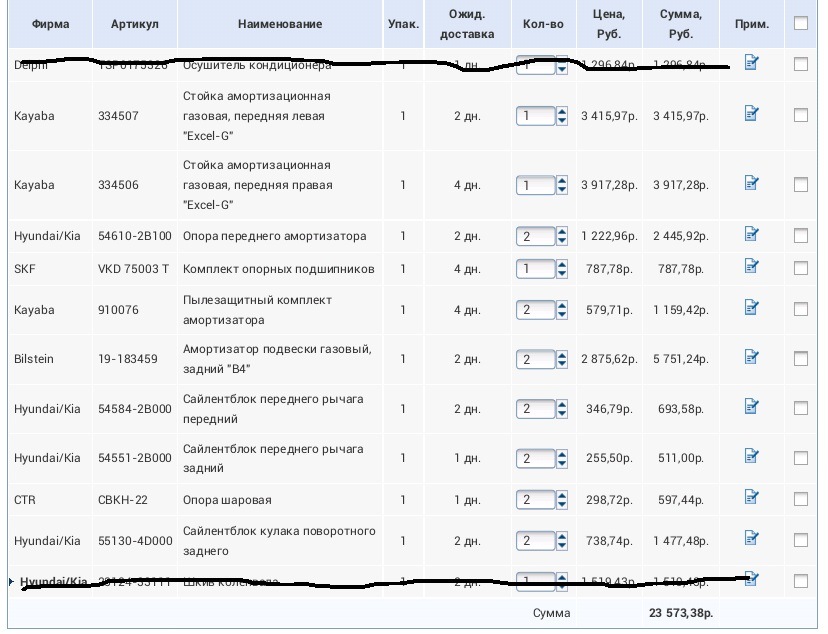Check the CTR ball joint row checkbox

tap(798, 498)
